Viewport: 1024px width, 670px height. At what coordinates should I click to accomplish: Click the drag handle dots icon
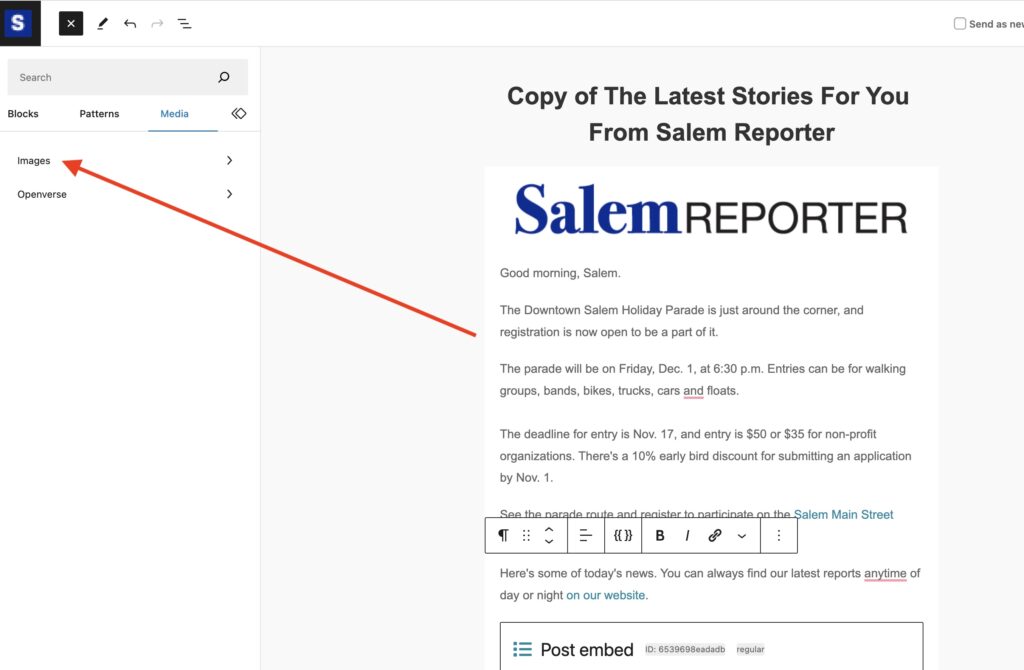[527, 536]
